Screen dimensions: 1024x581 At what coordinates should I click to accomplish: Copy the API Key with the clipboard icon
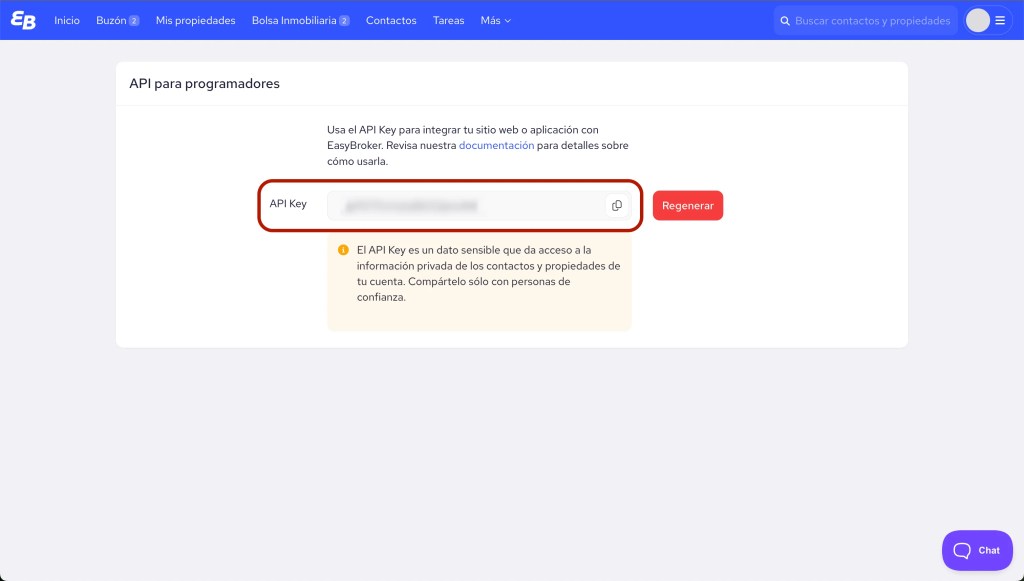[x=616, y=205]
